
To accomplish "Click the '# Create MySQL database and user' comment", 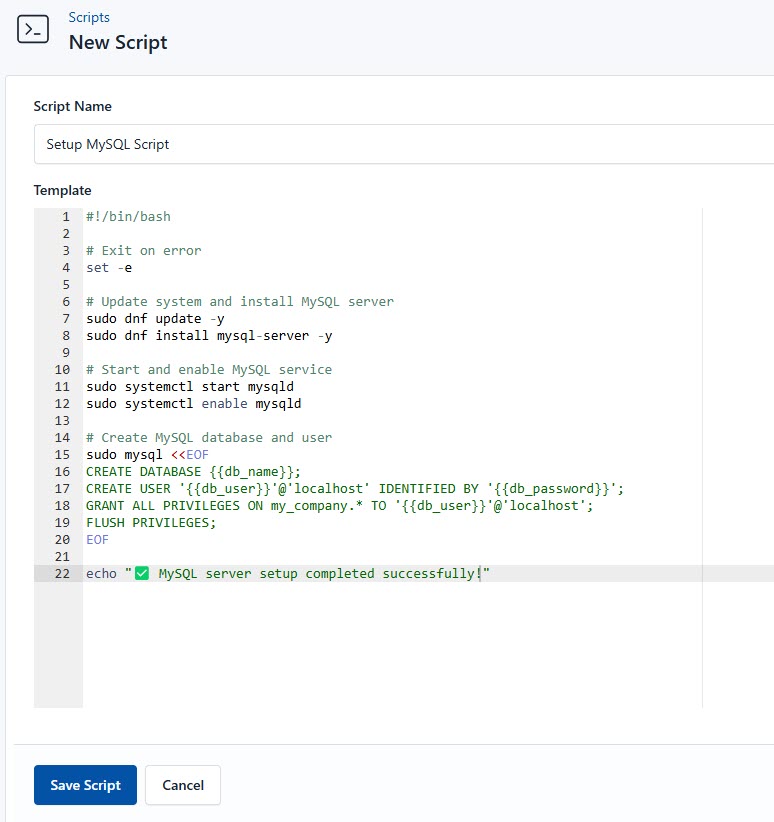I will tap(209, 438).
